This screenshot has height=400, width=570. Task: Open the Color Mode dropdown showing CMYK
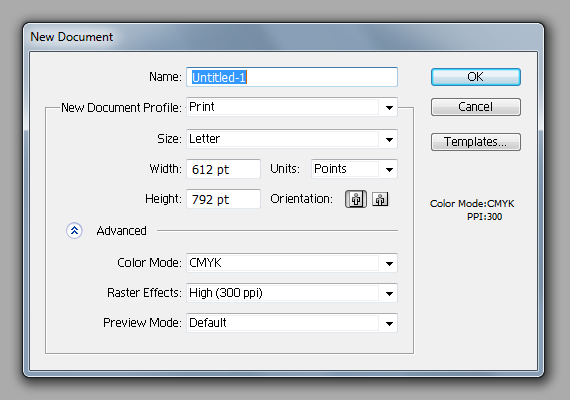pyautogui.click(x=292, y=263)
